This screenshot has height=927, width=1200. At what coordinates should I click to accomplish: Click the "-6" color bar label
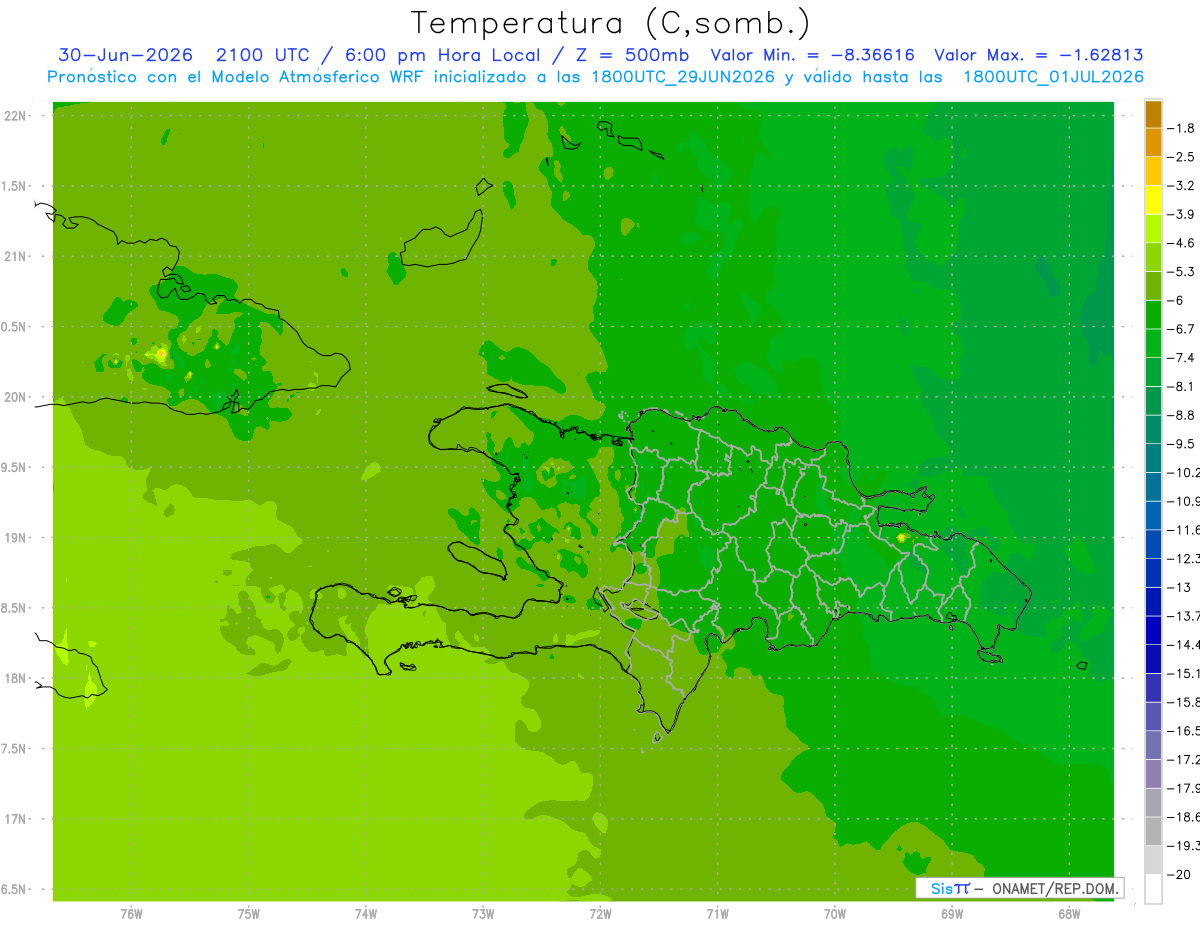coord(1176,300)
